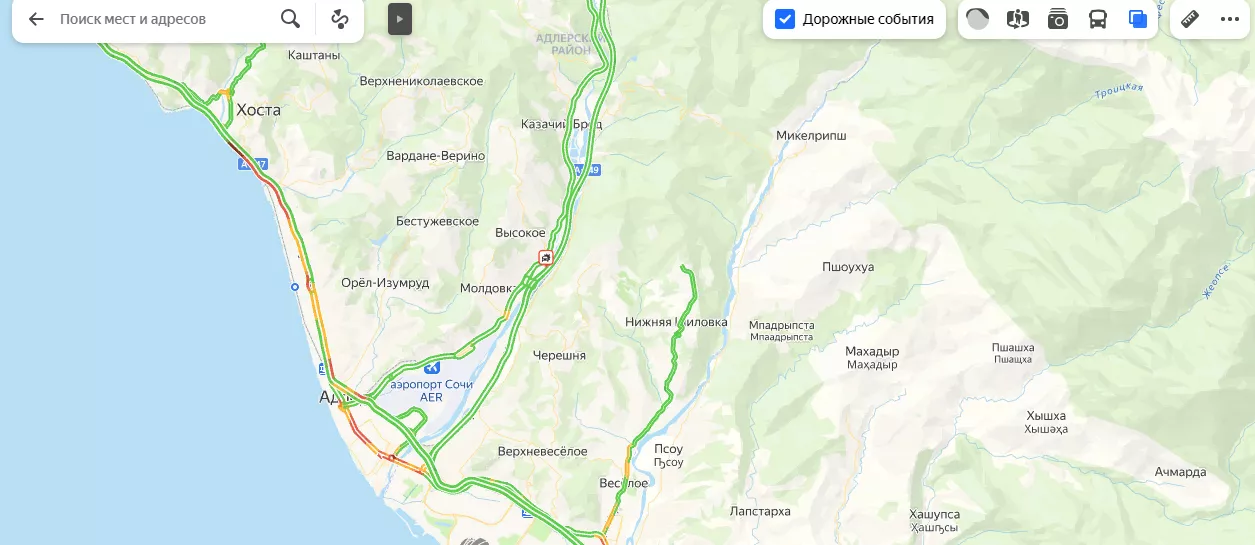Open the three-dots more menu
Image resolution: width=1255 pixels, height=545 pixels.
1230,19
